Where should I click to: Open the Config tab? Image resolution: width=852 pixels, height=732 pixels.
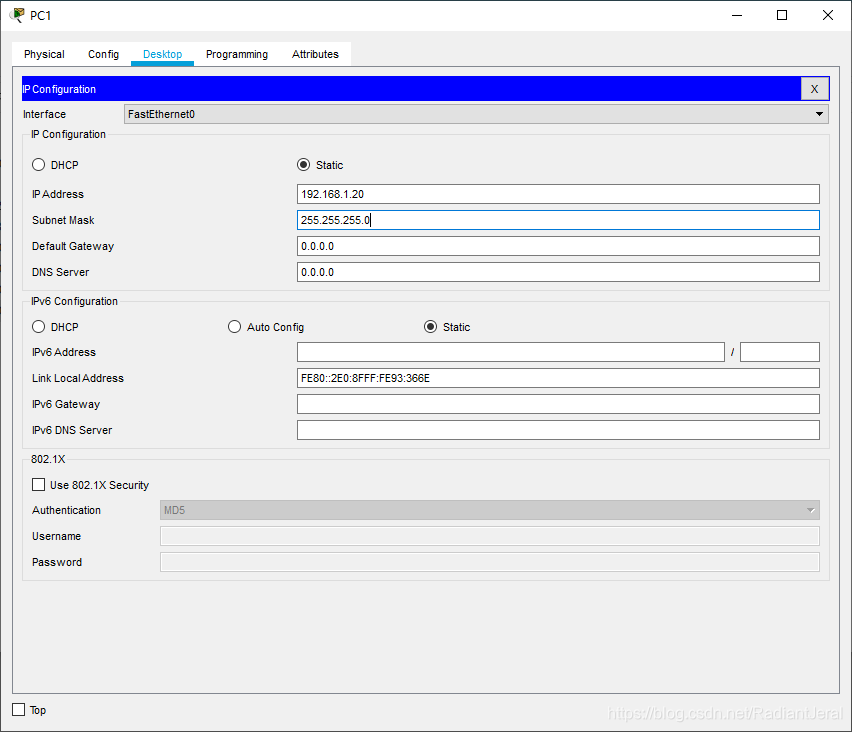[x=103, y=54]
